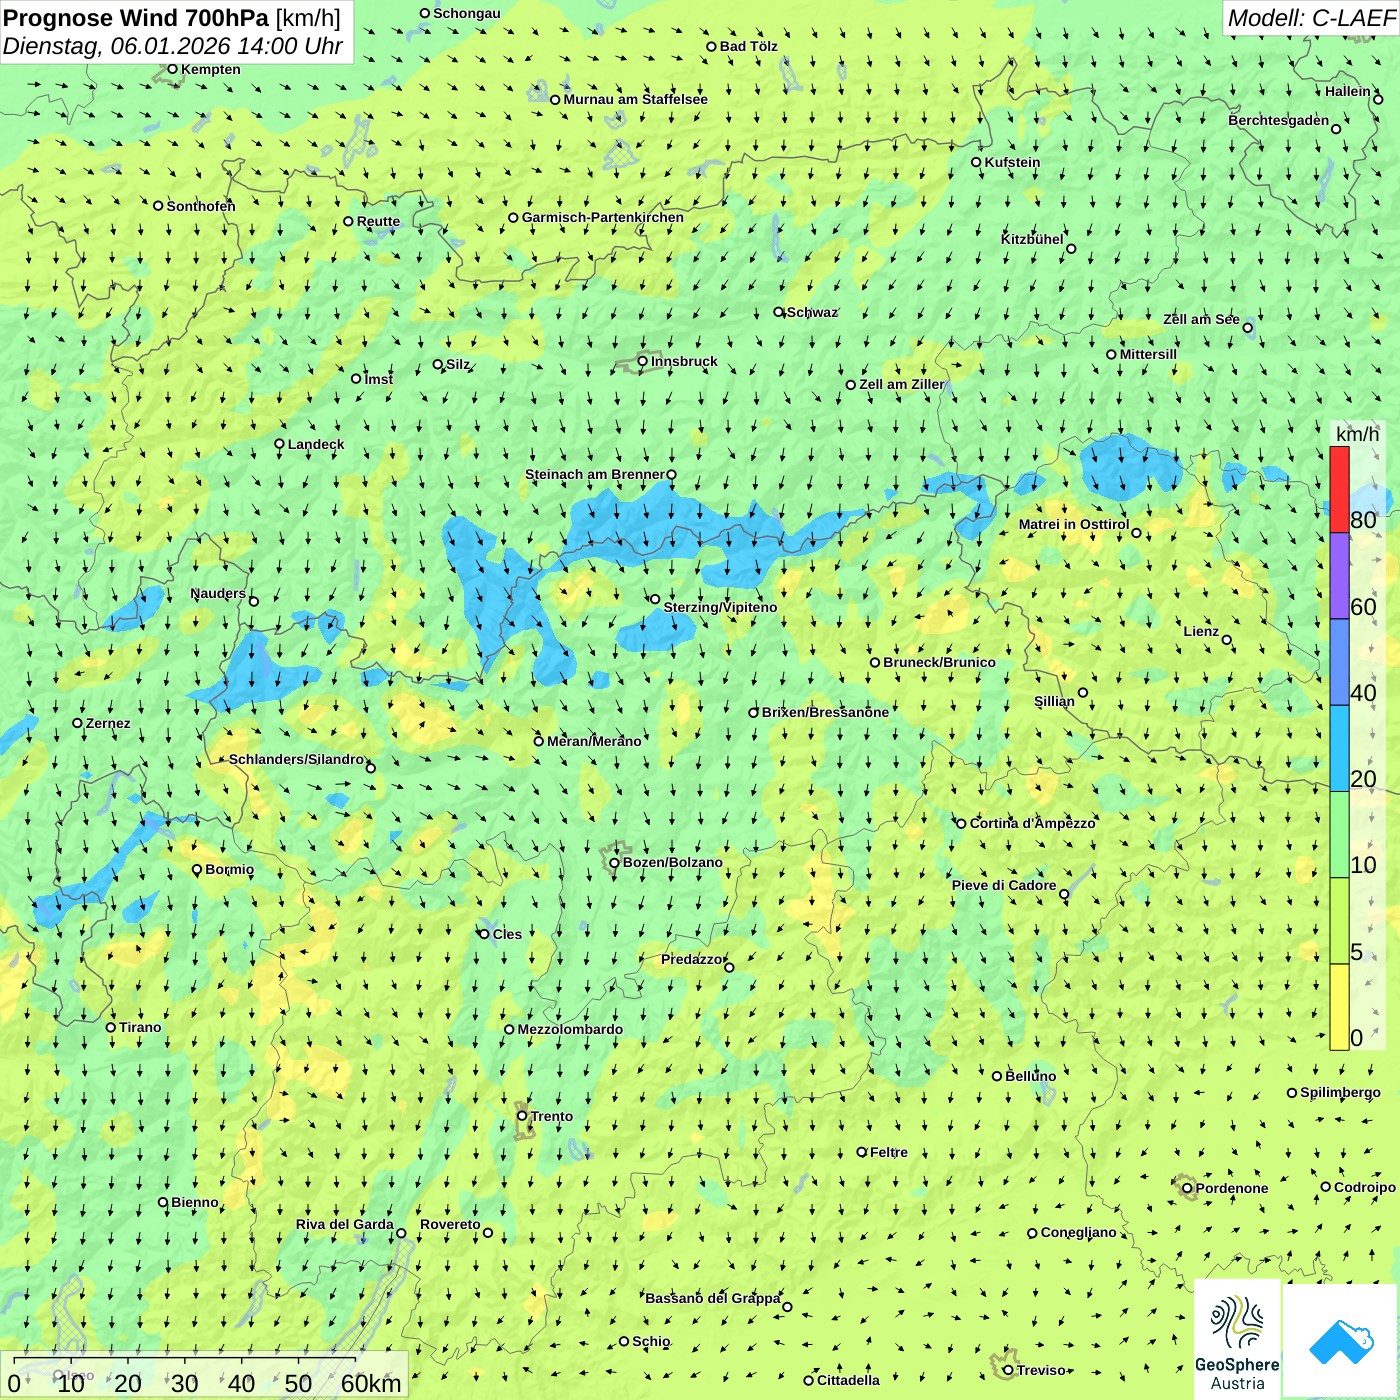Select the Garmisch-Partenkirchen label
This screenshot has width=1400, height=1400.
603,217
